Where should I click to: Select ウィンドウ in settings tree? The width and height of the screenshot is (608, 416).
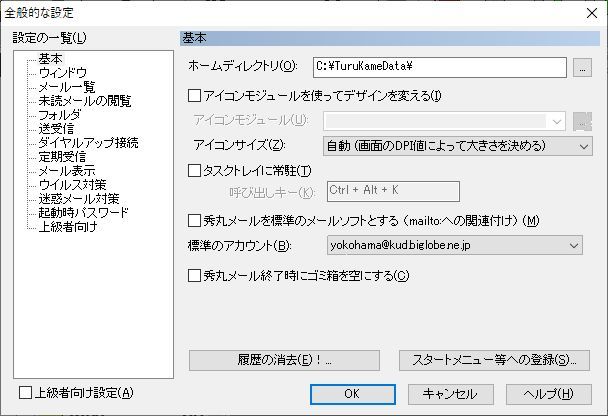[62, 73]
